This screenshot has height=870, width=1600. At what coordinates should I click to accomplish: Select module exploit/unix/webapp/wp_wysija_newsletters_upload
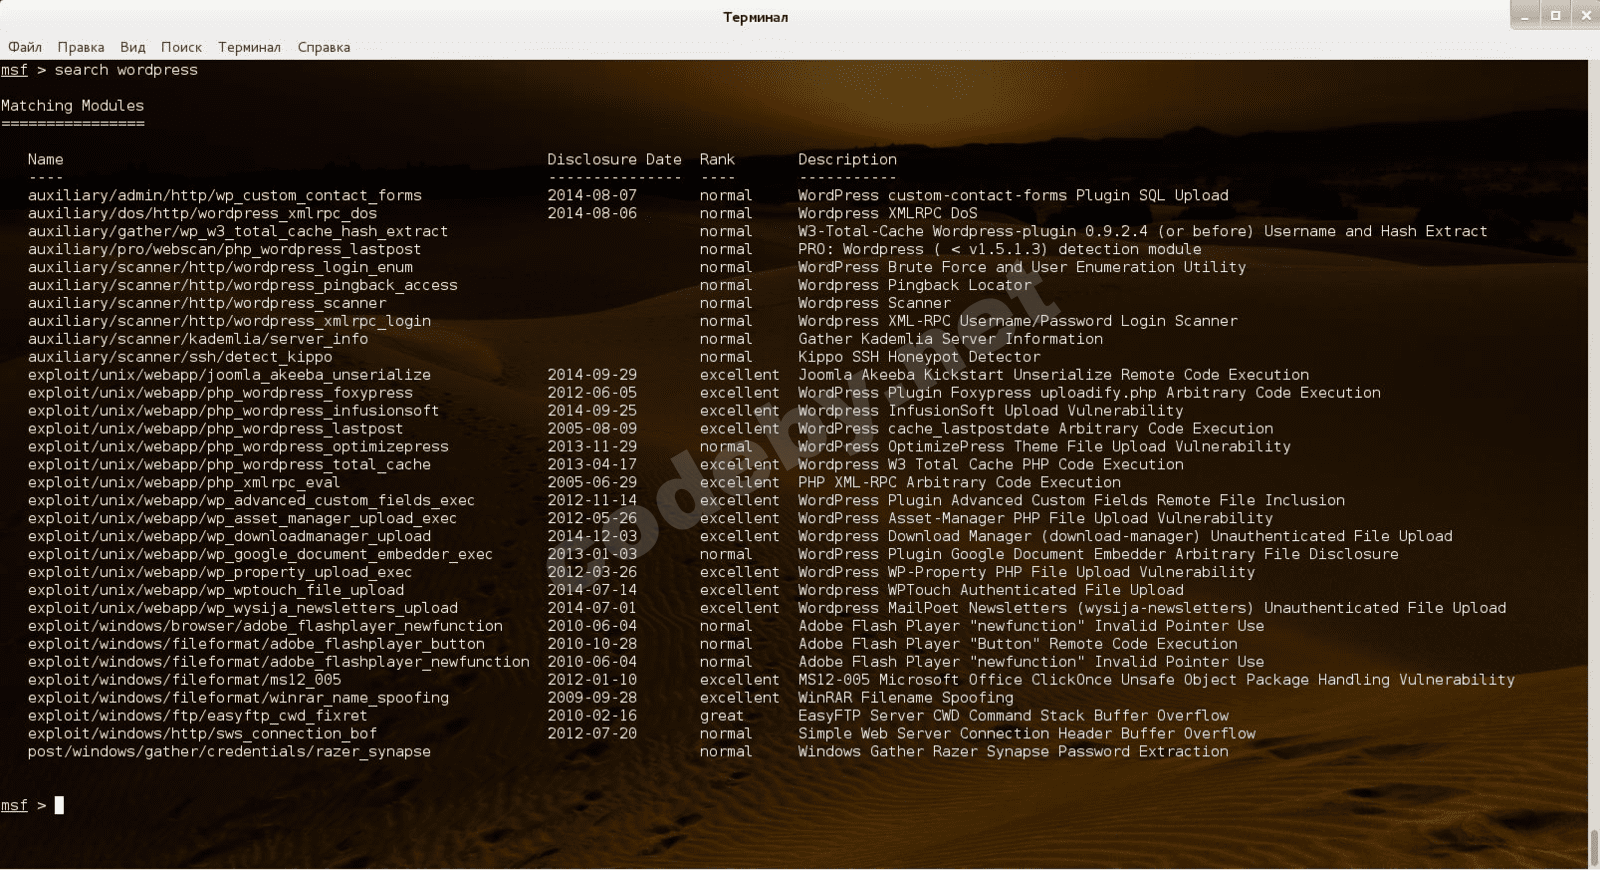(243, 610)
